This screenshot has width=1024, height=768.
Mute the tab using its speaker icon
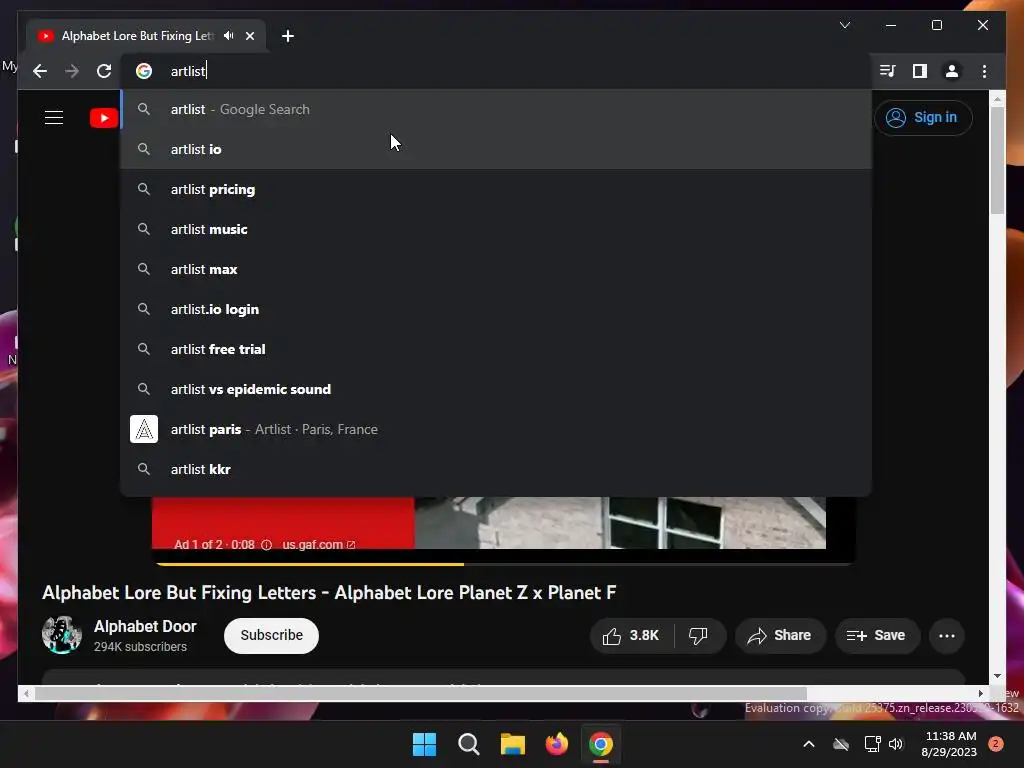pyautogui.click(x=229, y=36)
